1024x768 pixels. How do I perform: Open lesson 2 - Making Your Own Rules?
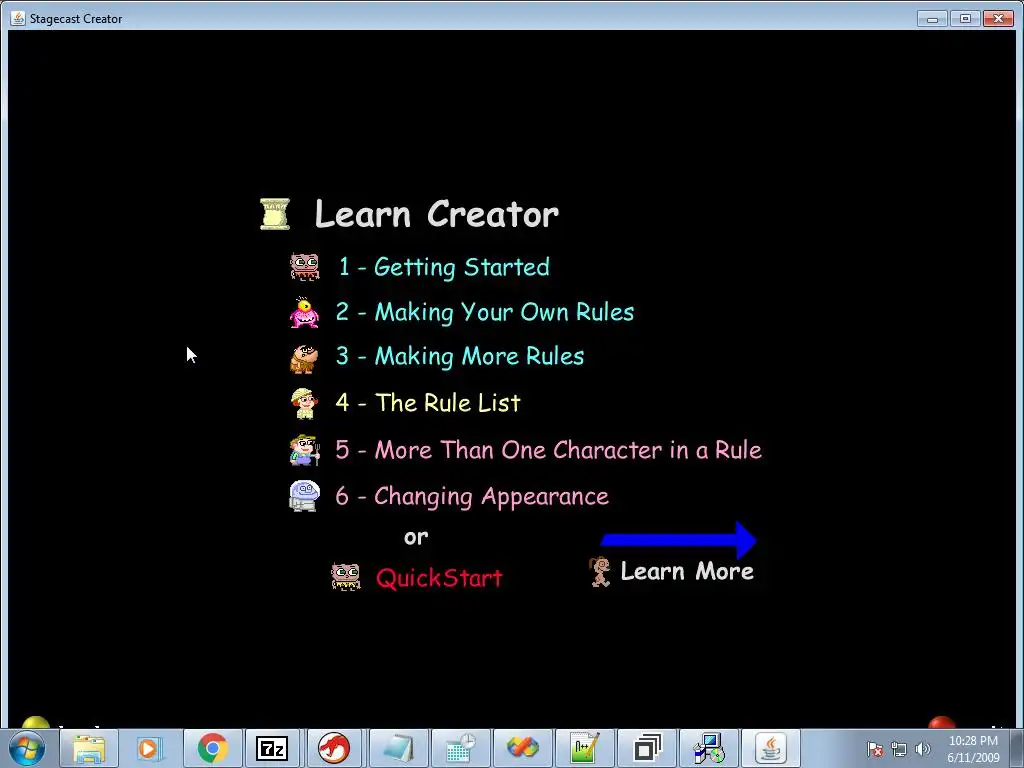pos(485,312)
